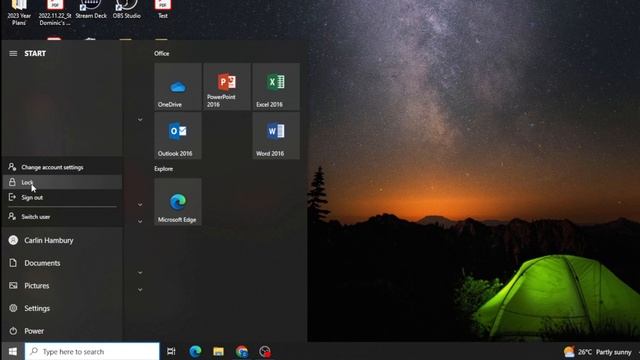The height and width of the screenshot is (360, 640).
Task: Open the OneDrive tile
Action: 178,87
